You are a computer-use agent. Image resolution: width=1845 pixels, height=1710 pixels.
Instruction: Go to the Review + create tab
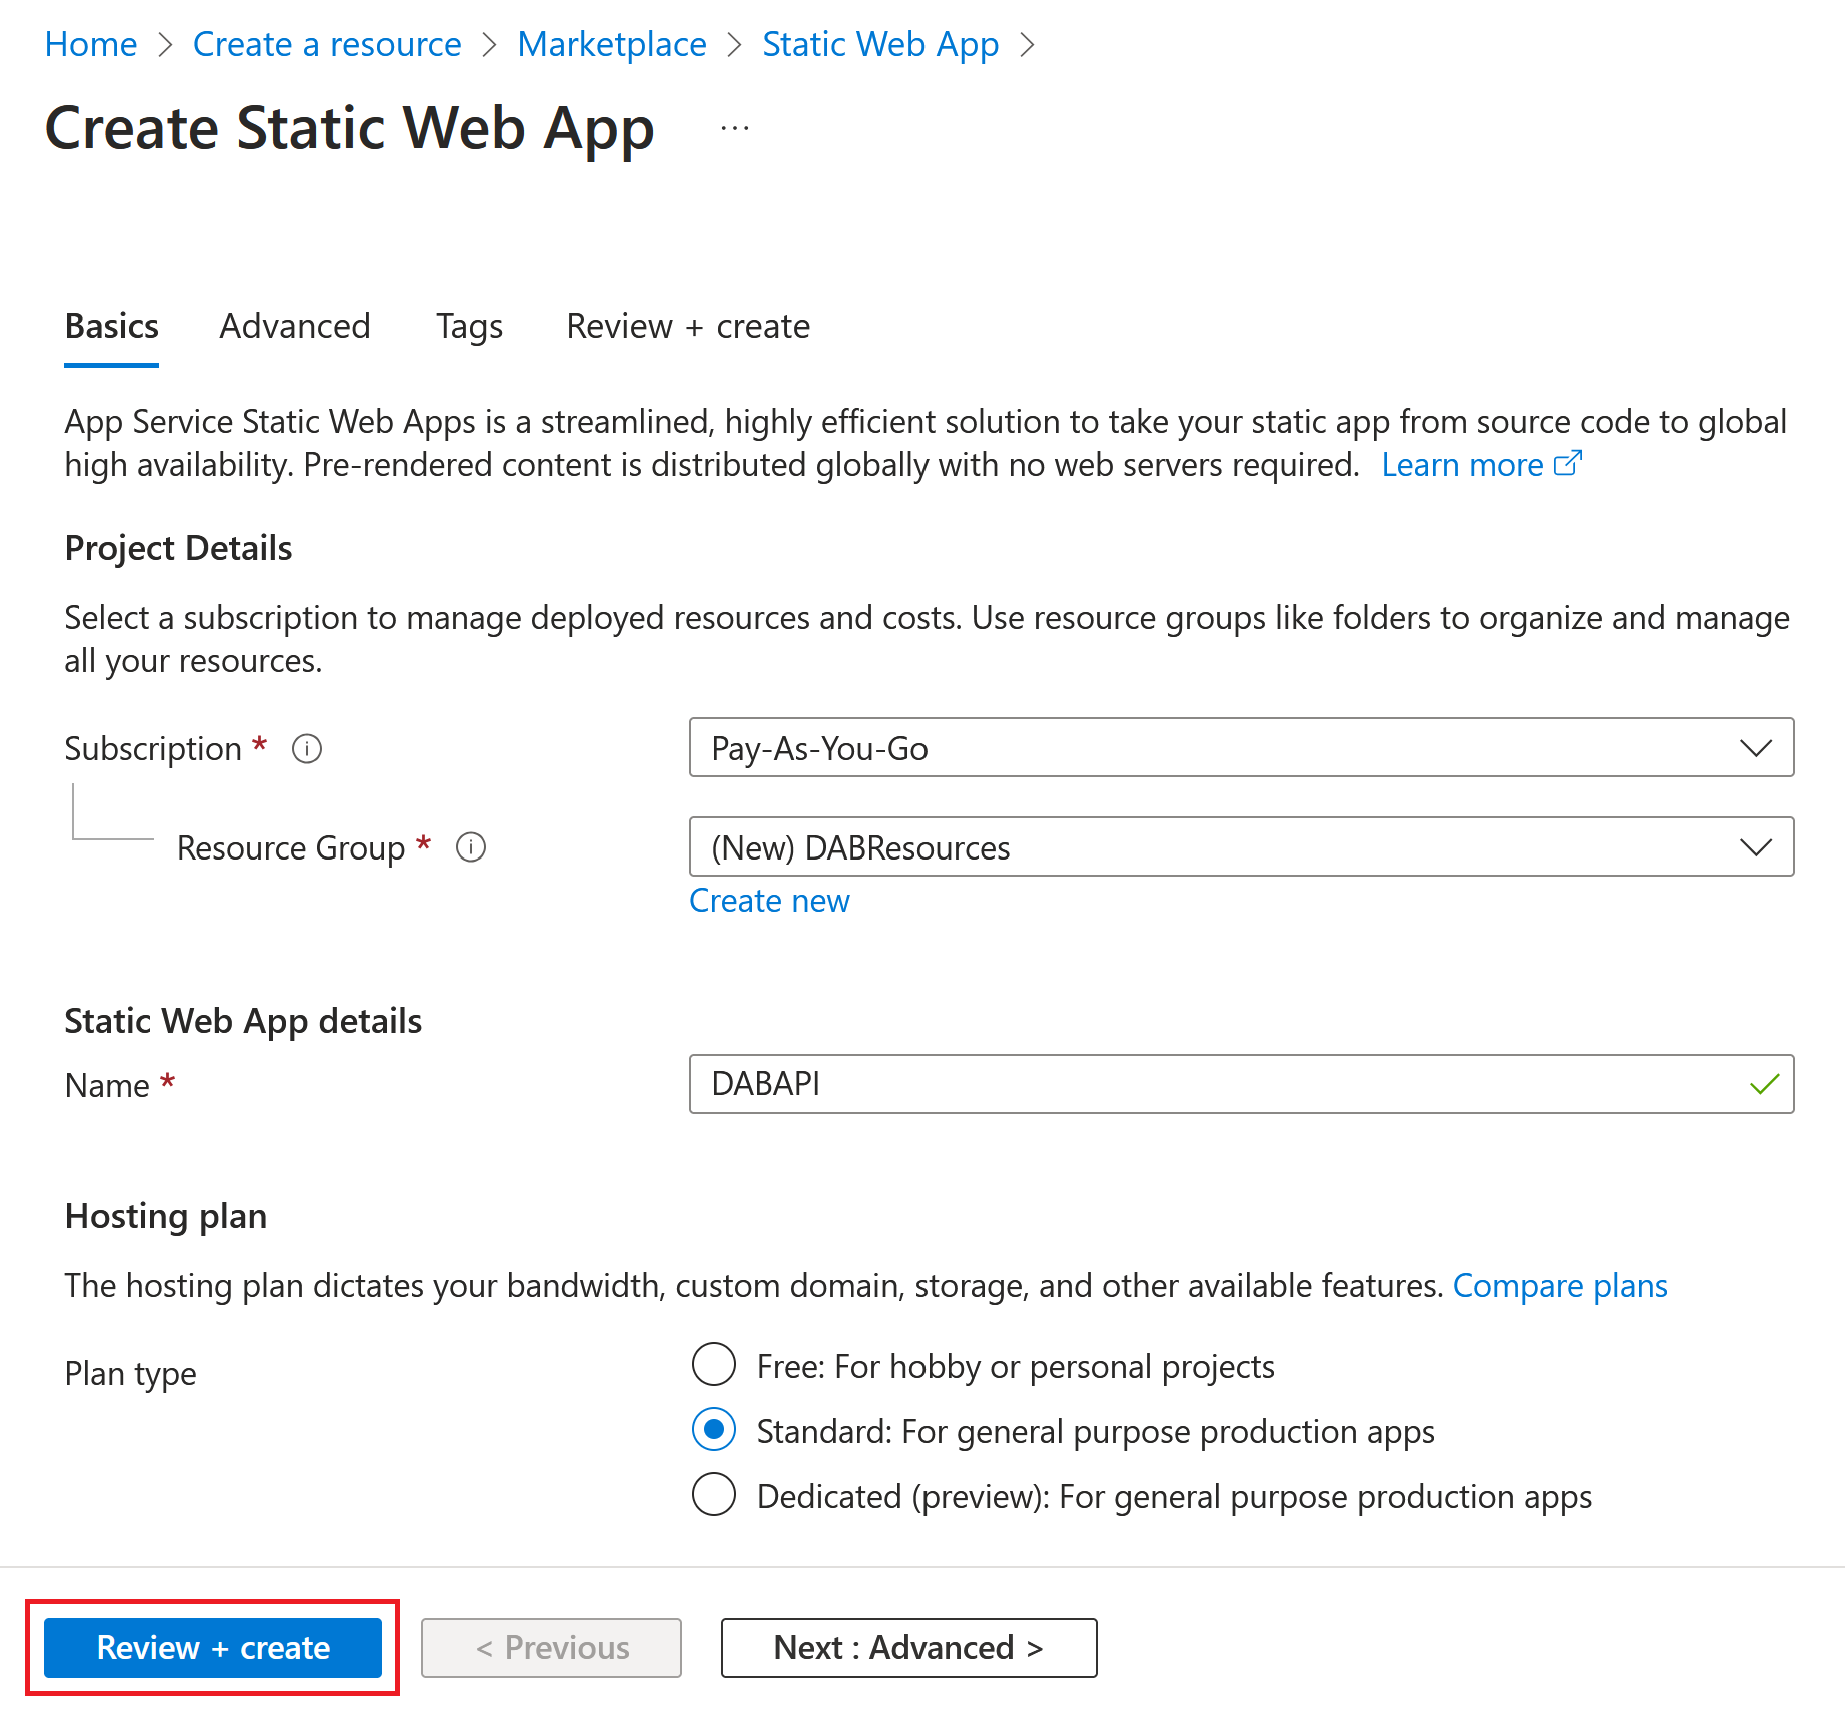coord(688,327)
